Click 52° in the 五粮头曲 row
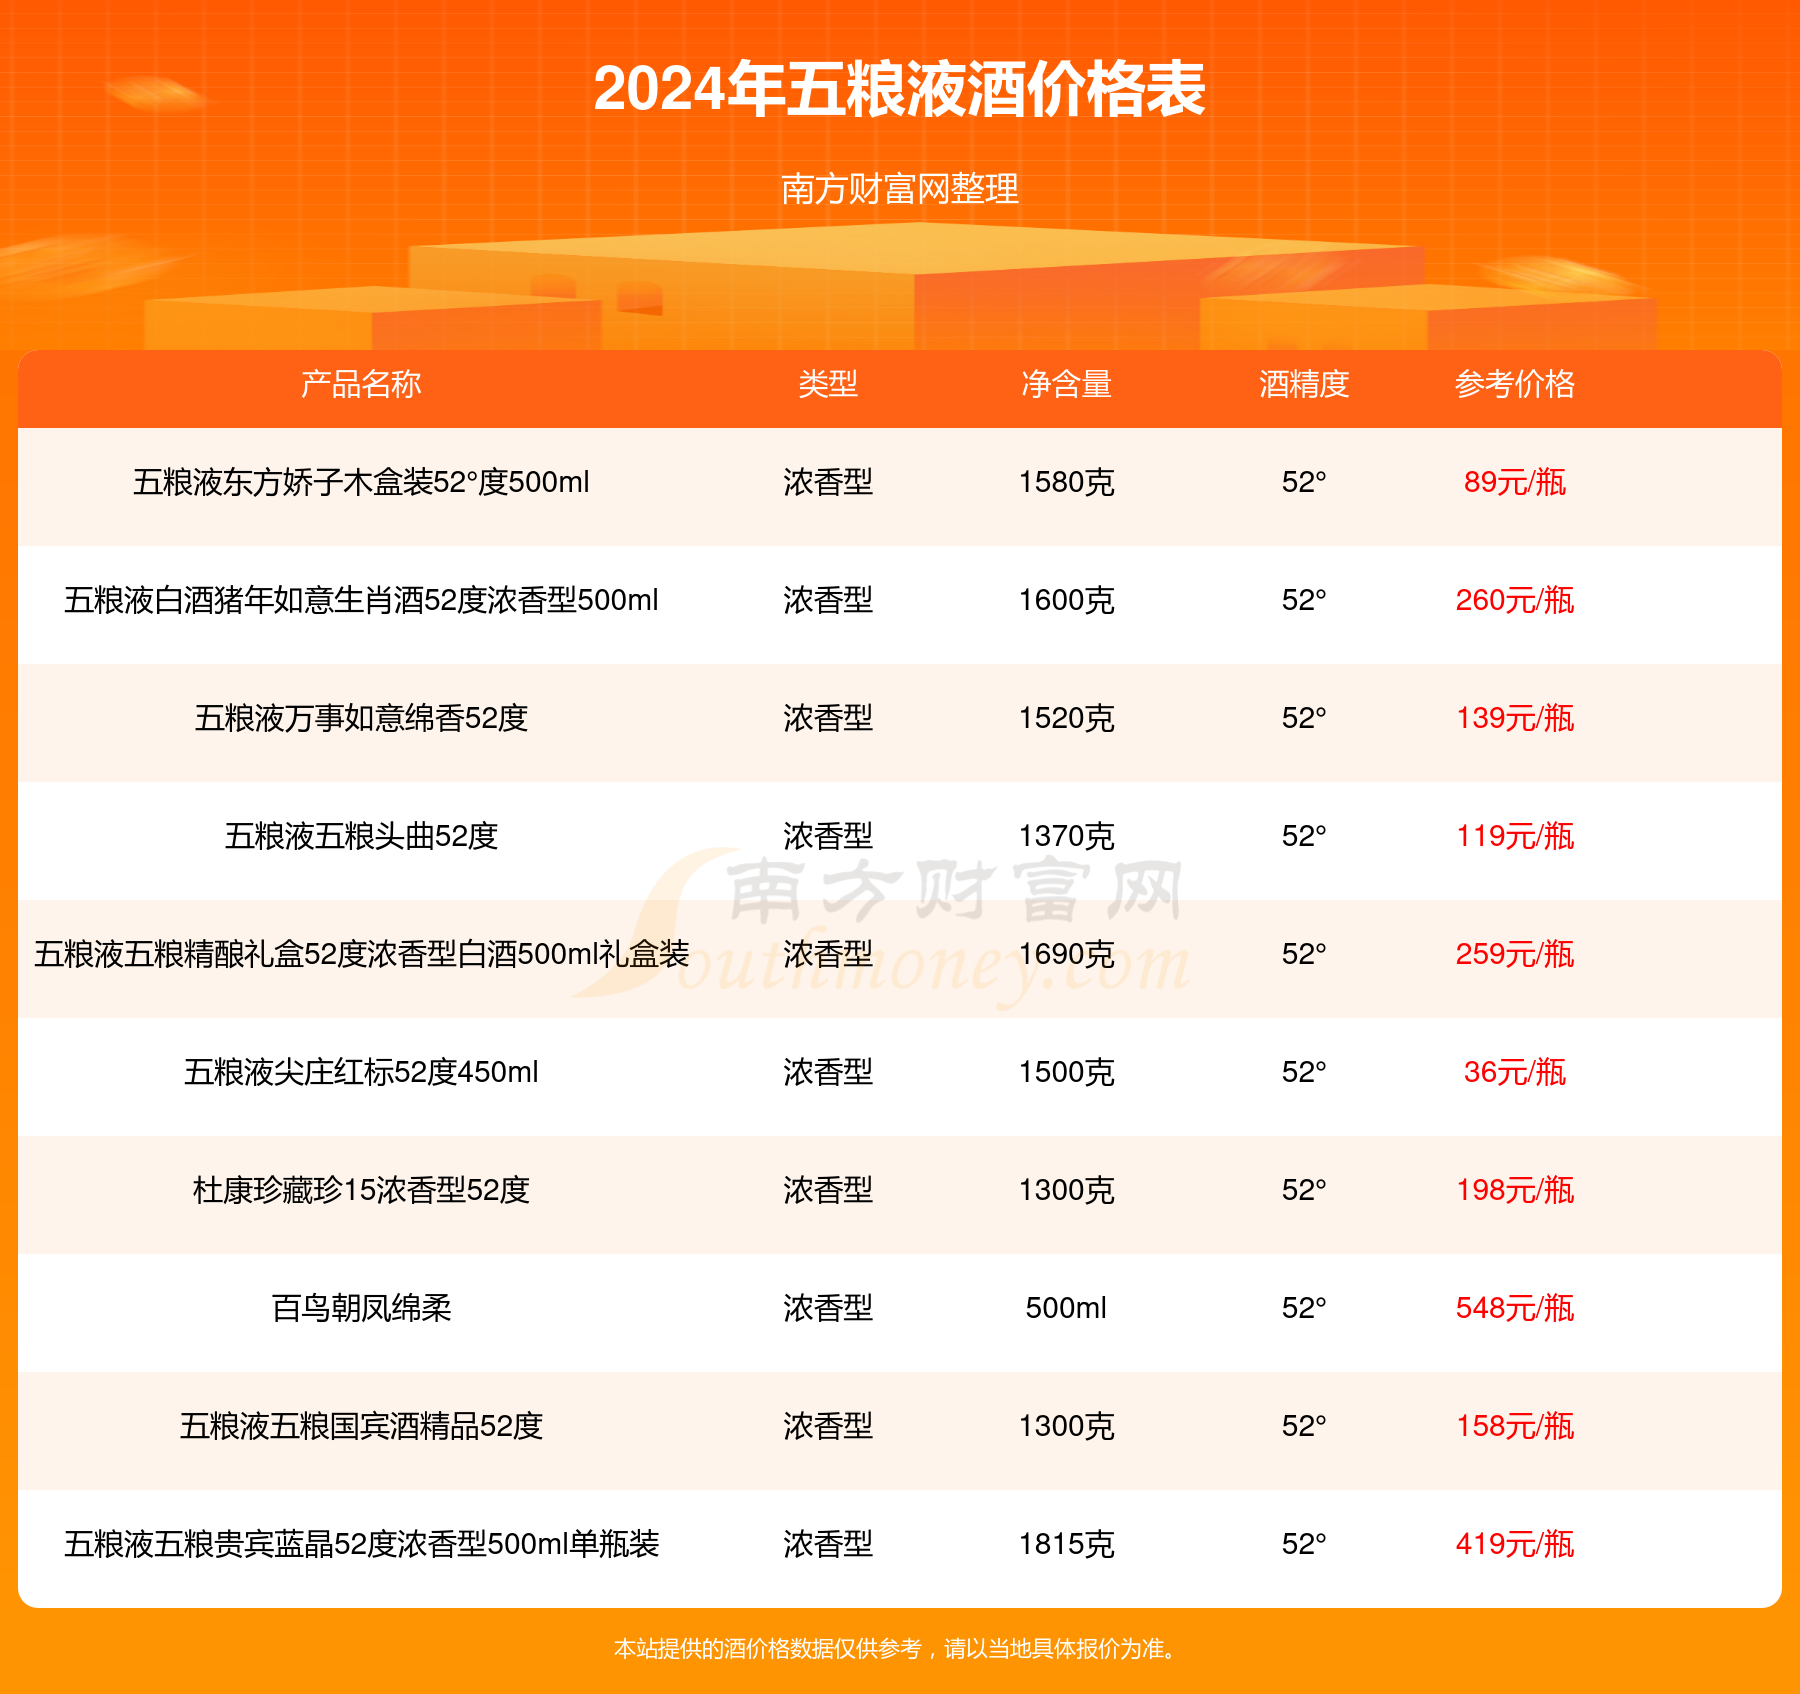 coord(1304,836)
